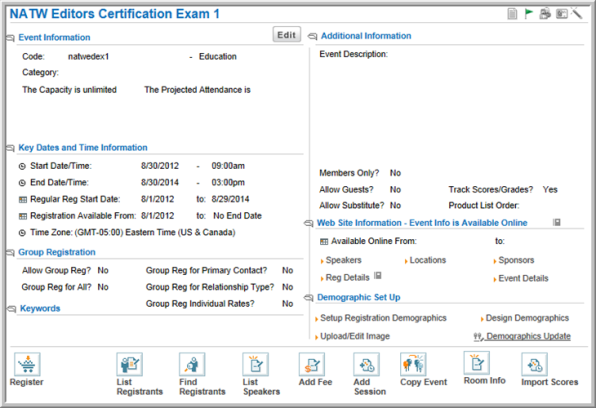The height and width of the screenshot is (408, 596).
Task: Open the Reg Details link
Action: click(347, 278)
